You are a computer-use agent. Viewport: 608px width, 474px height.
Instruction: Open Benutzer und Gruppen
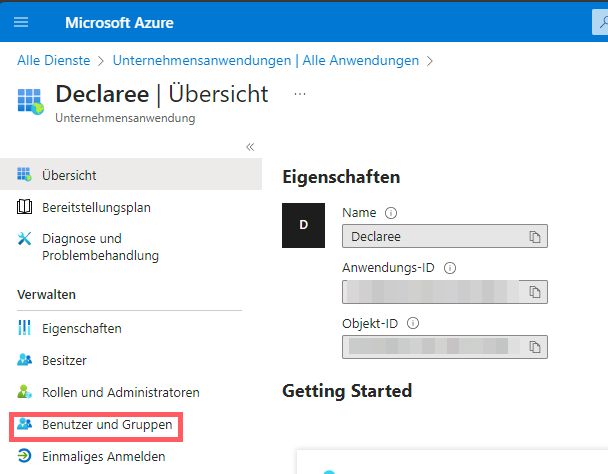point(107,425)
